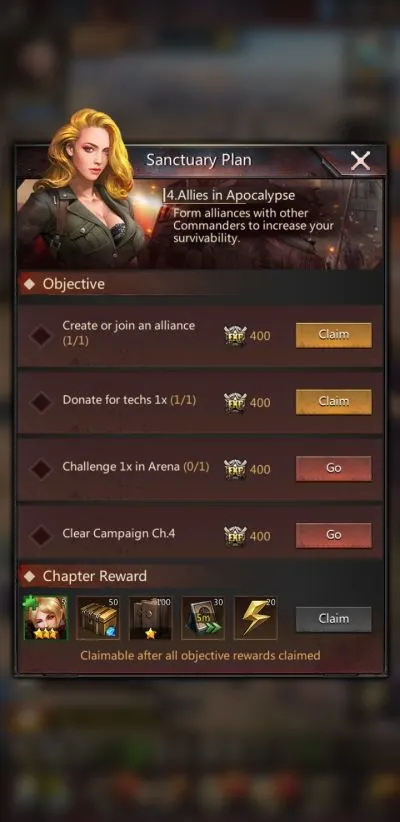Viewport: 400px width, 822px height.
Task: Tap the lightning bolt energy reward icon
Action: (x=255, y=618)
